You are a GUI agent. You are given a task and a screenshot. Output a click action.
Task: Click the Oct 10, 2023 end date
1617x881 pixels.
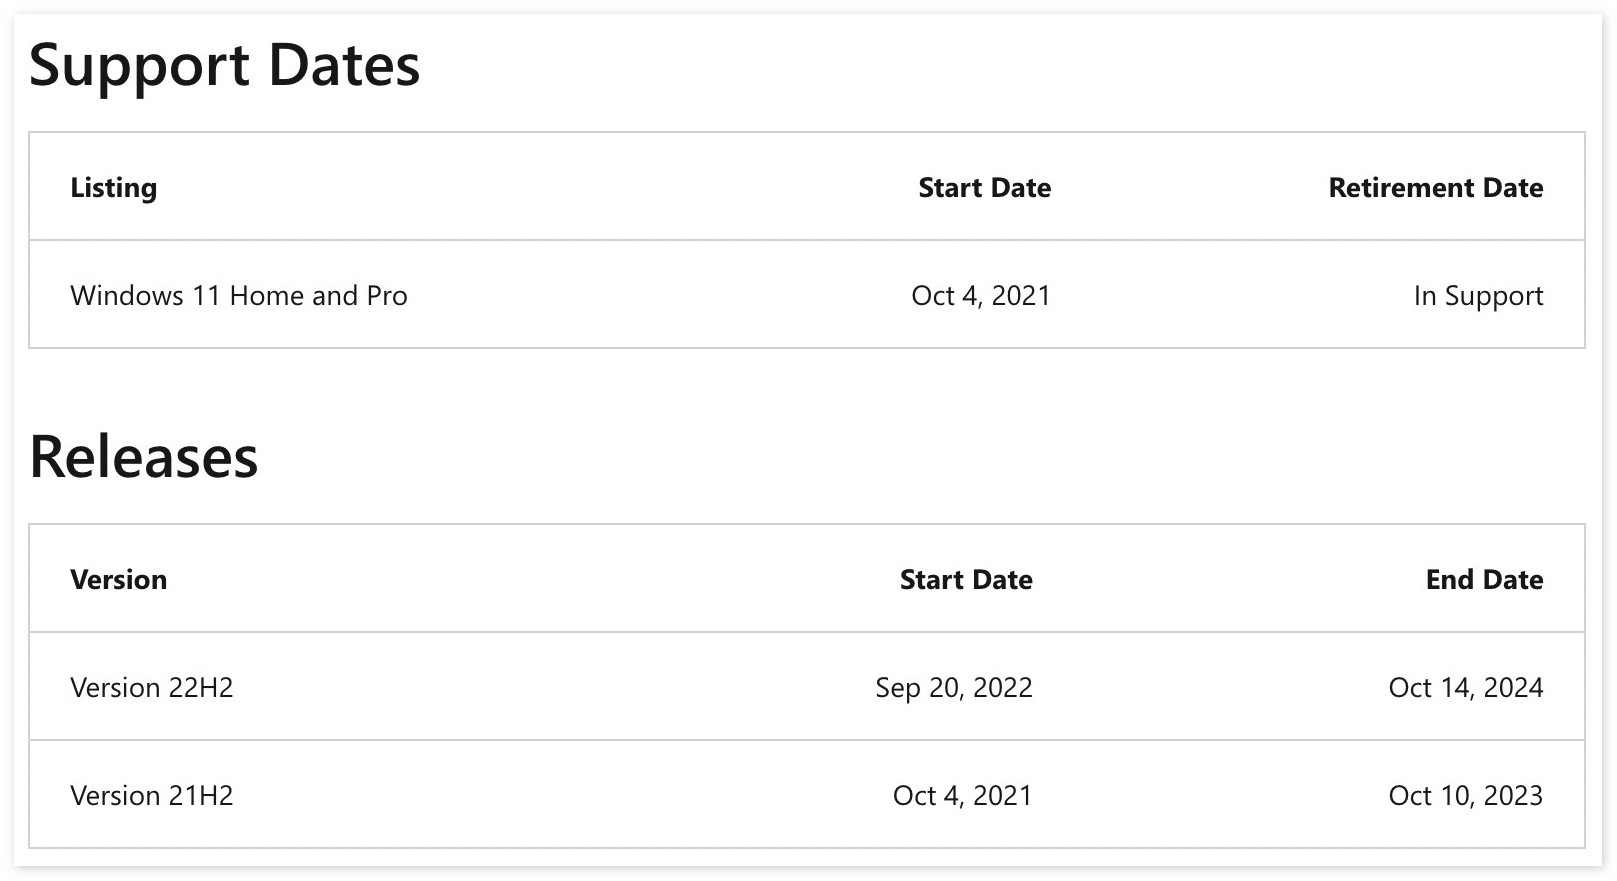tap(1465, 796)
